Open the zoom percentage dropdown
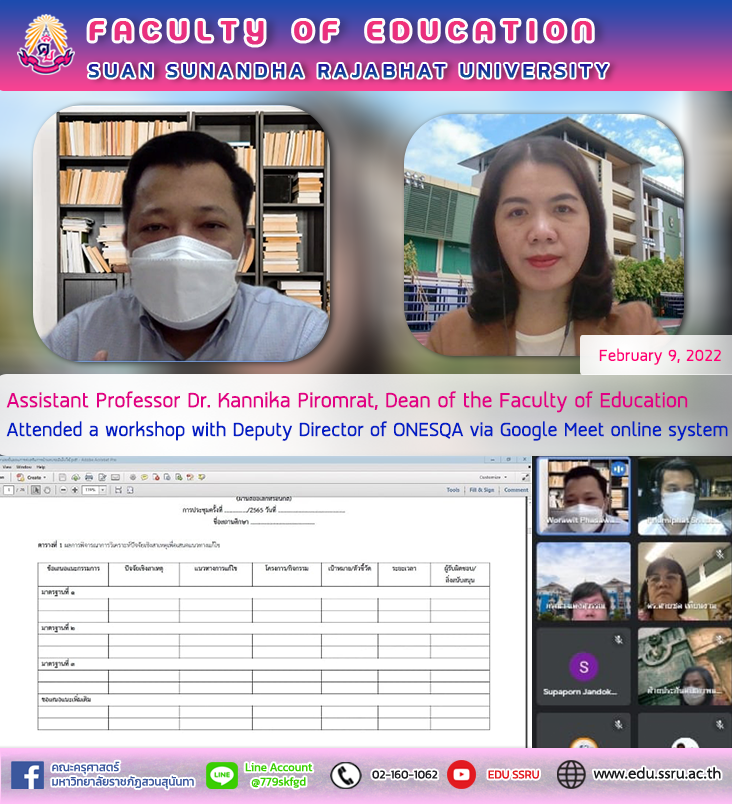 tap(102, 490)
